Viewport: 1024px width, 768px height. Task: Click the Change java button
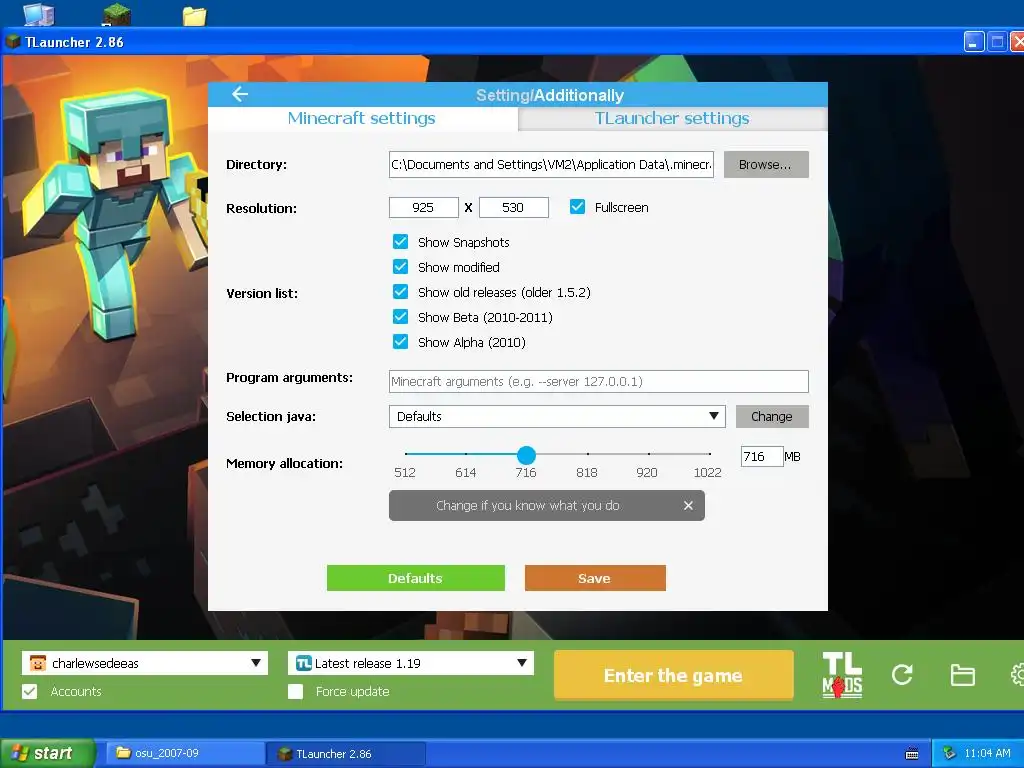772,417
